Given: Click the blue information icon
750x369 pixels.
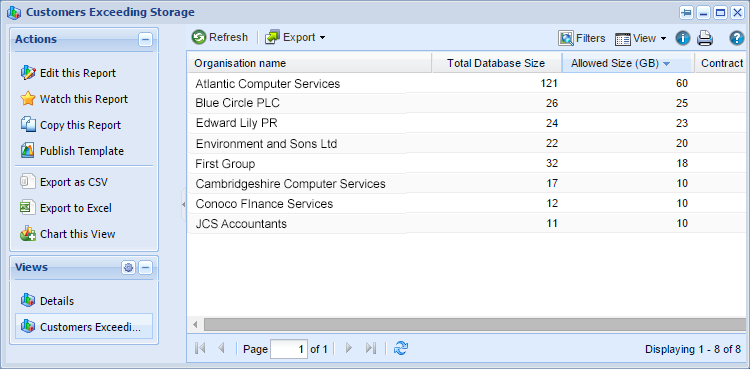Looking at the screenshot, I should (683, 38).
